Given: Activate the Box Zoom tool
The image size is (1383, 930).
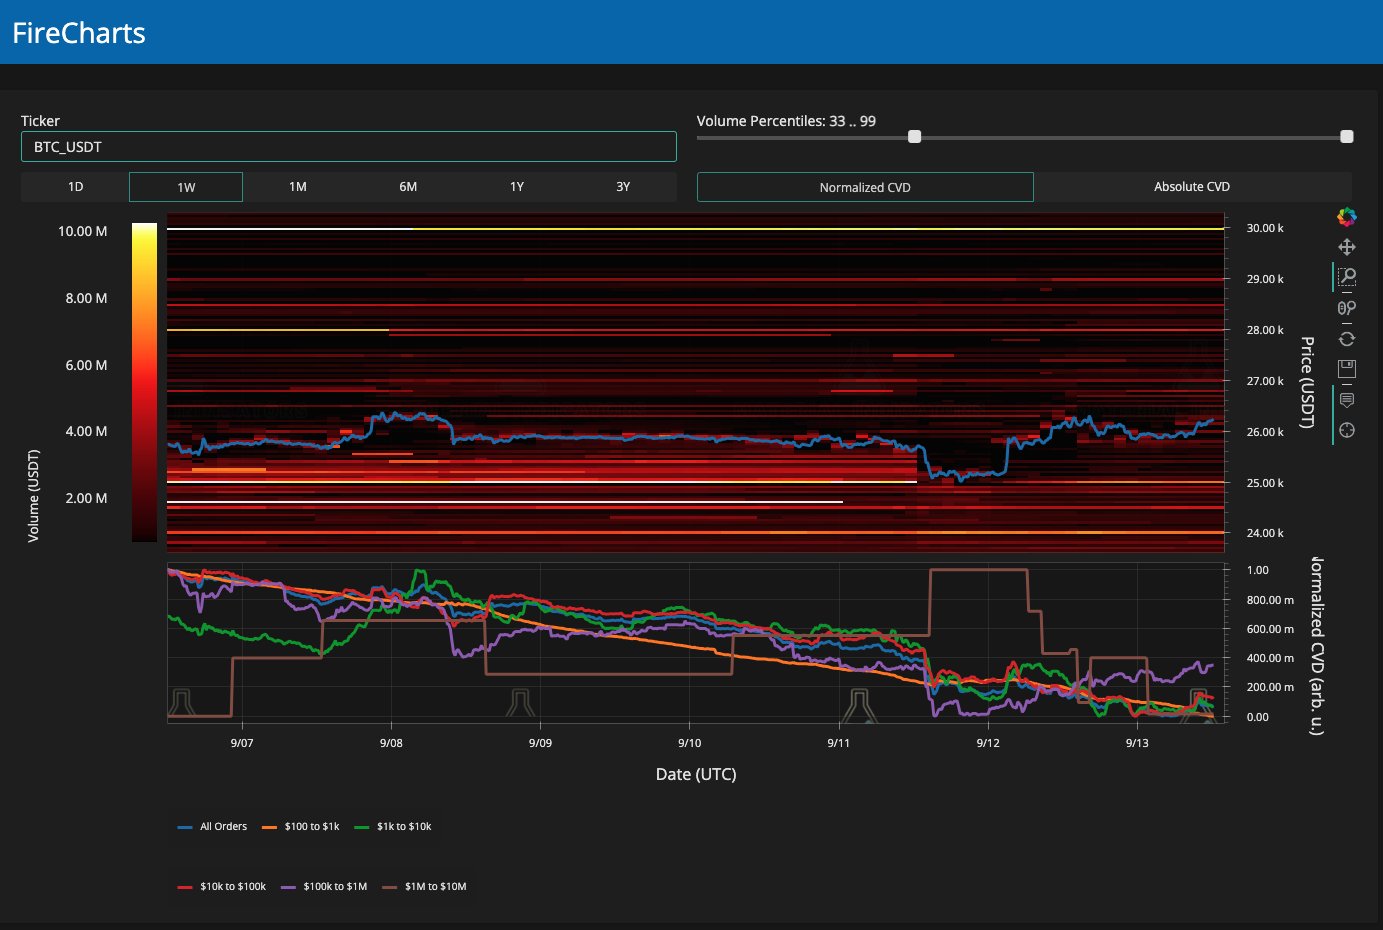Looking at the screenshot, I should 1347,277.
